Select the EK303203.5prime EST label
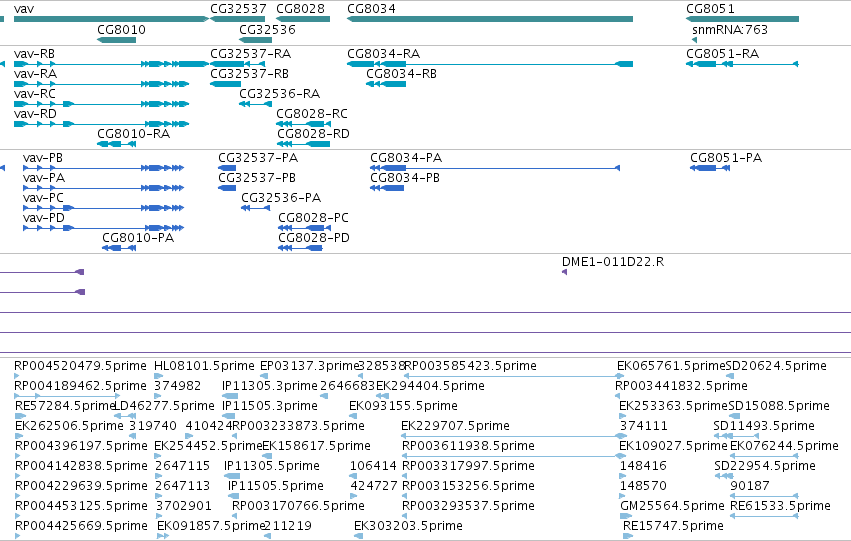The height and width of the screenshot is (541, 851). [x=408, y=525]
